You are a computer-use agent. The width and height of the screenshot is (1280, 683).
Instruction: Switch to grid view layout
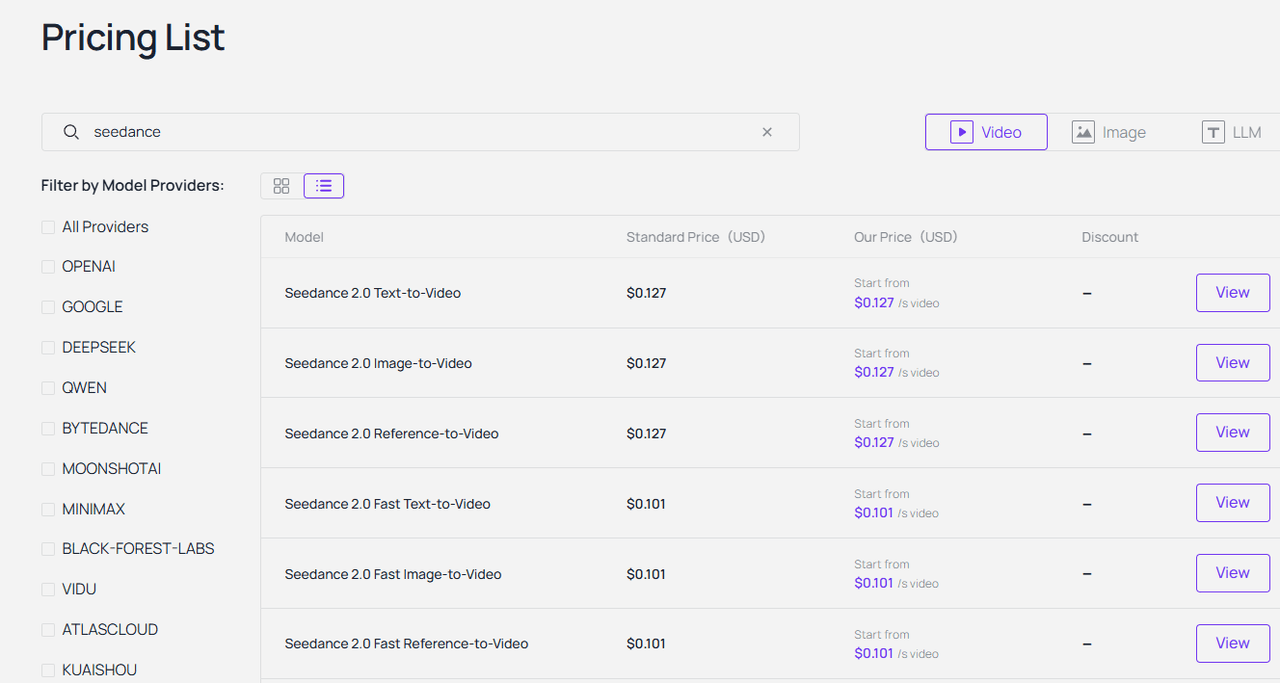[281, 186]
